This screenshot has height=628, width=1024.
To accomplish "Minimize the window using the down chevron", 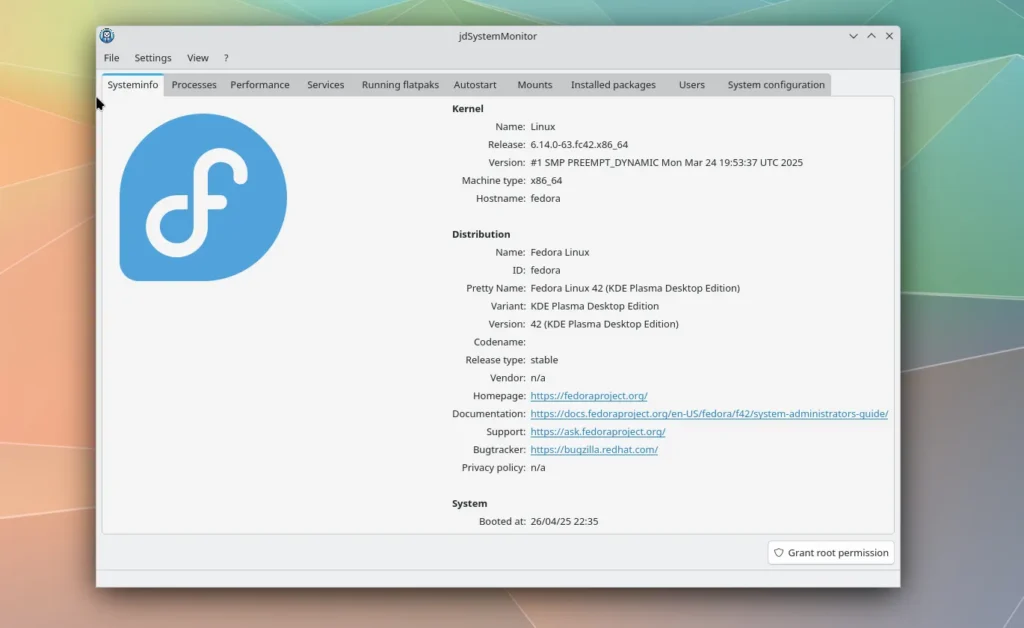I will coord(853,36).
